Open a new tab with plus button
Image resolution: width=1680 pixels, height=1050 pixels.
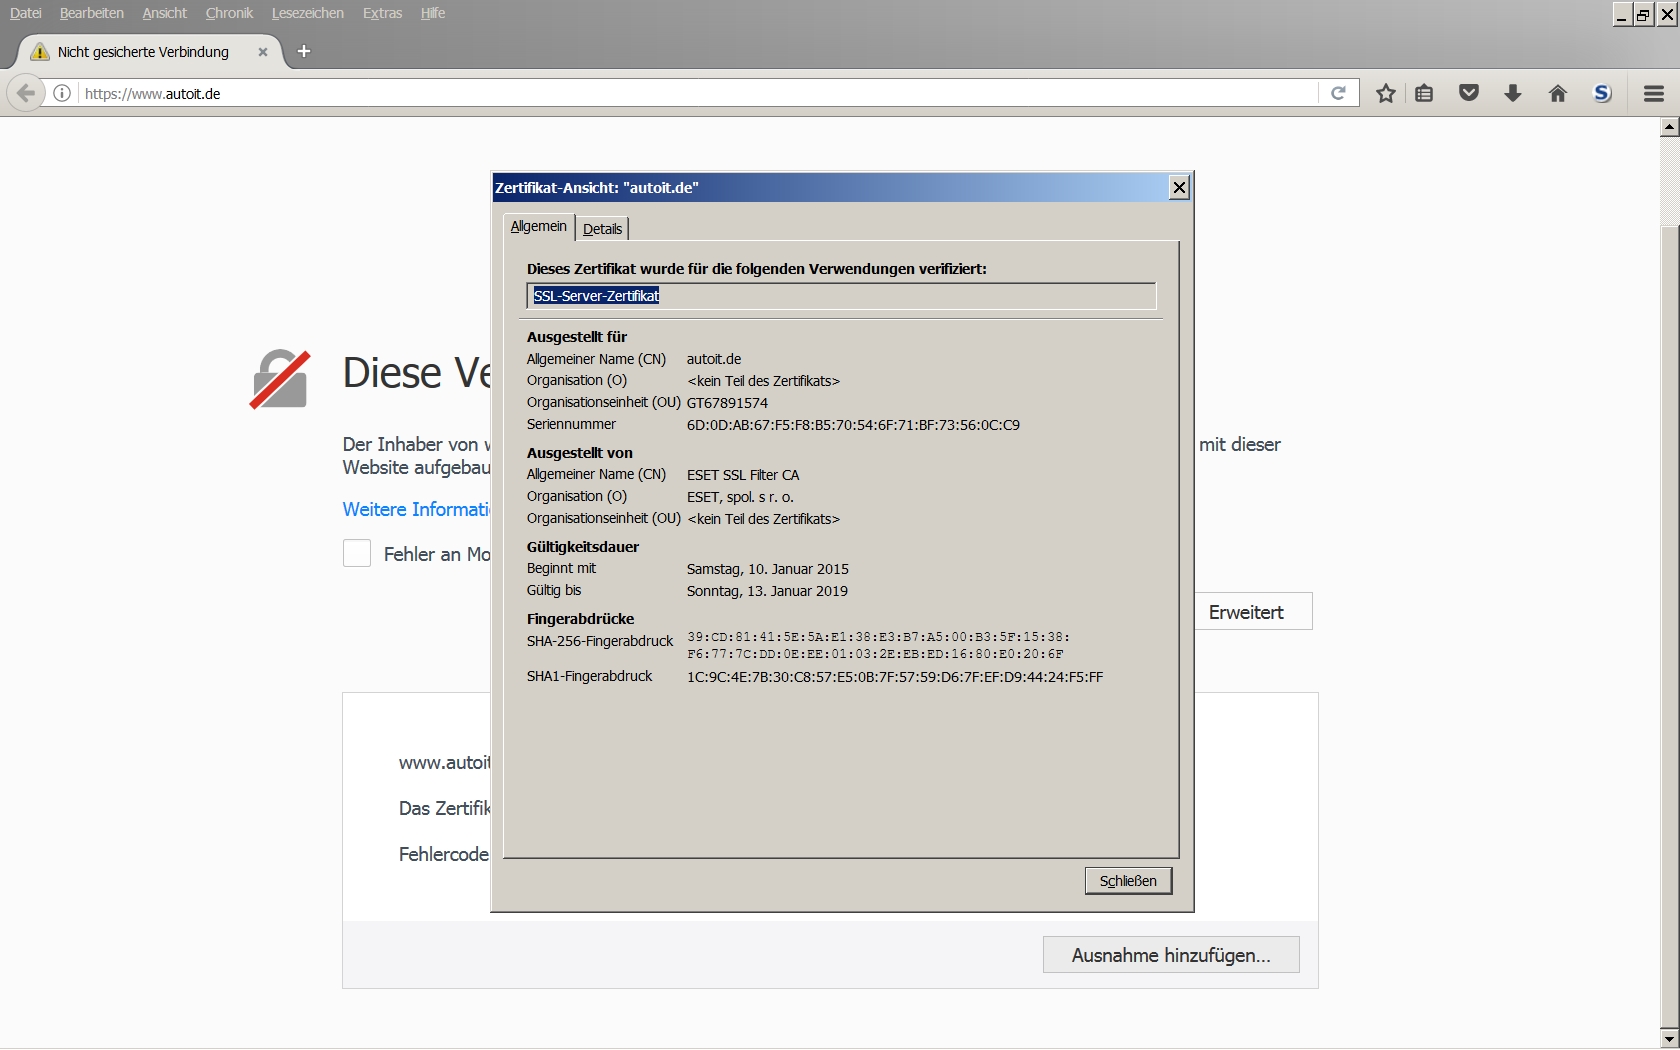tap(304, 52)
